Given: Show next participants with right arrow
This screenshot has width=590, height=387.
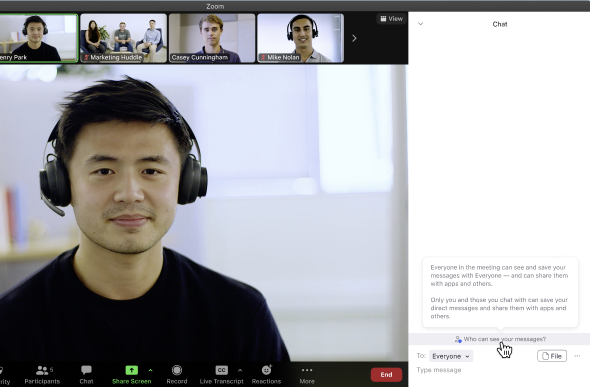Looking at the screenshot, I should pyautogui.click(x=354, y=38).
